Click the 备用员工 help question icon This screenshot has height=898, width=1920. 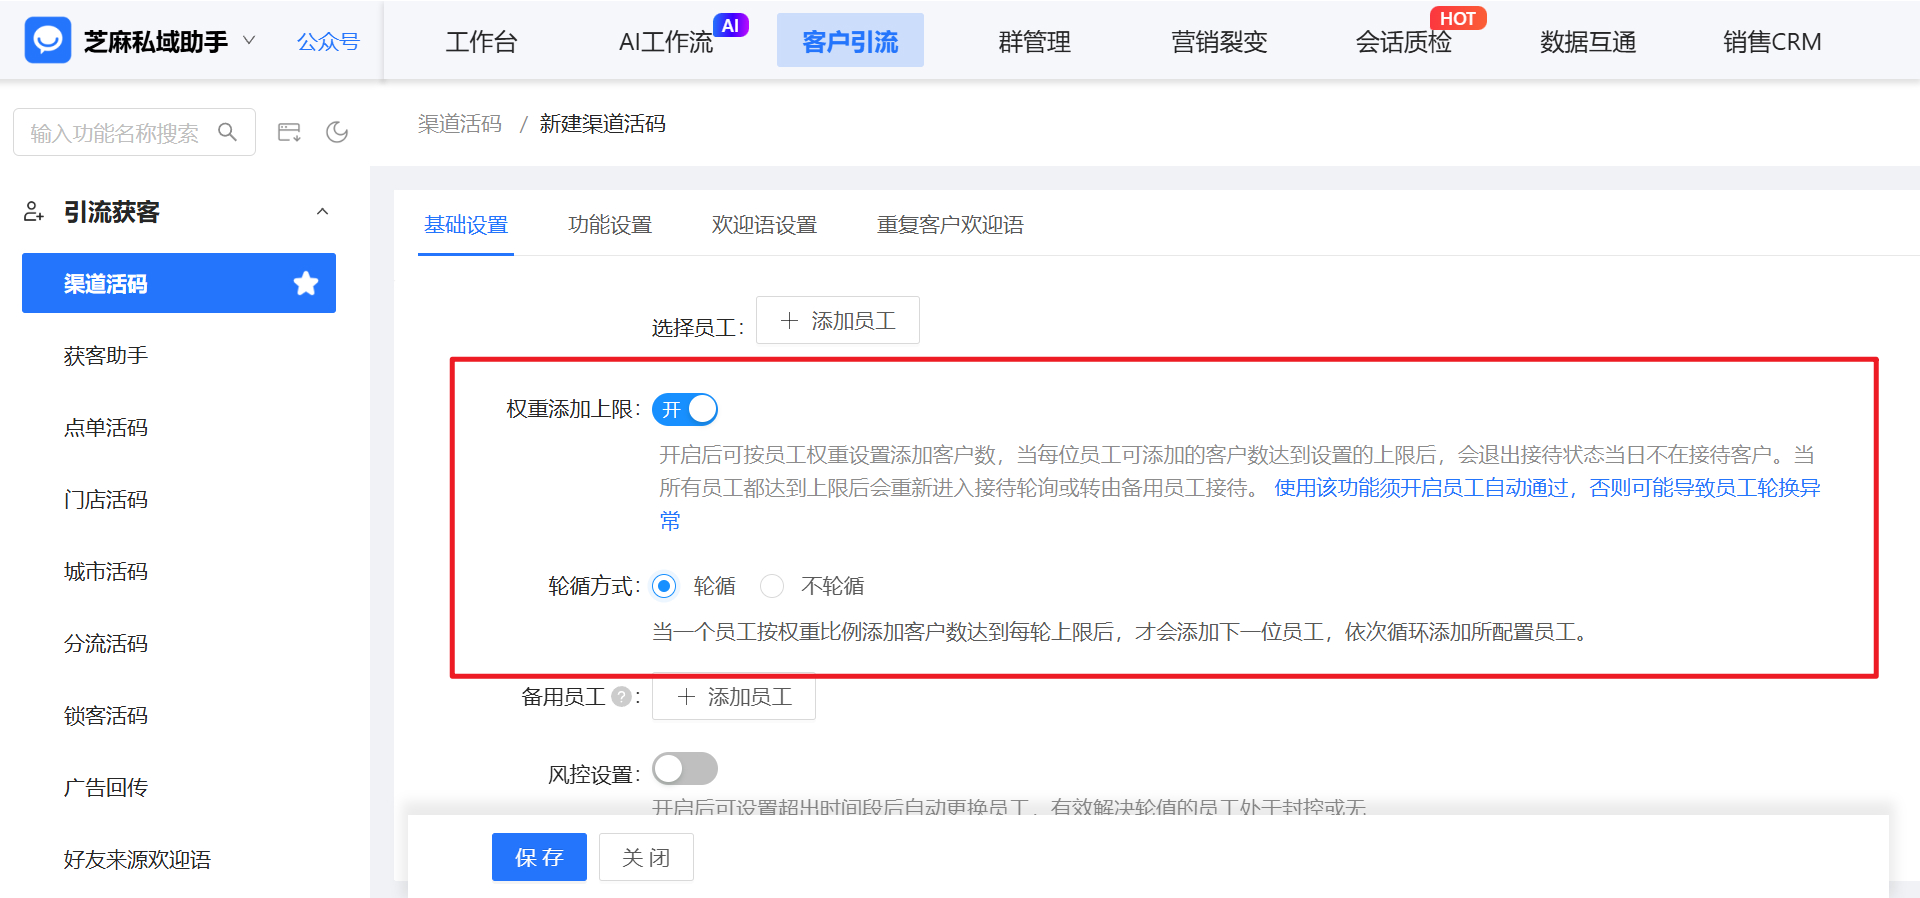pyautogui.click(x=621, y=696)
